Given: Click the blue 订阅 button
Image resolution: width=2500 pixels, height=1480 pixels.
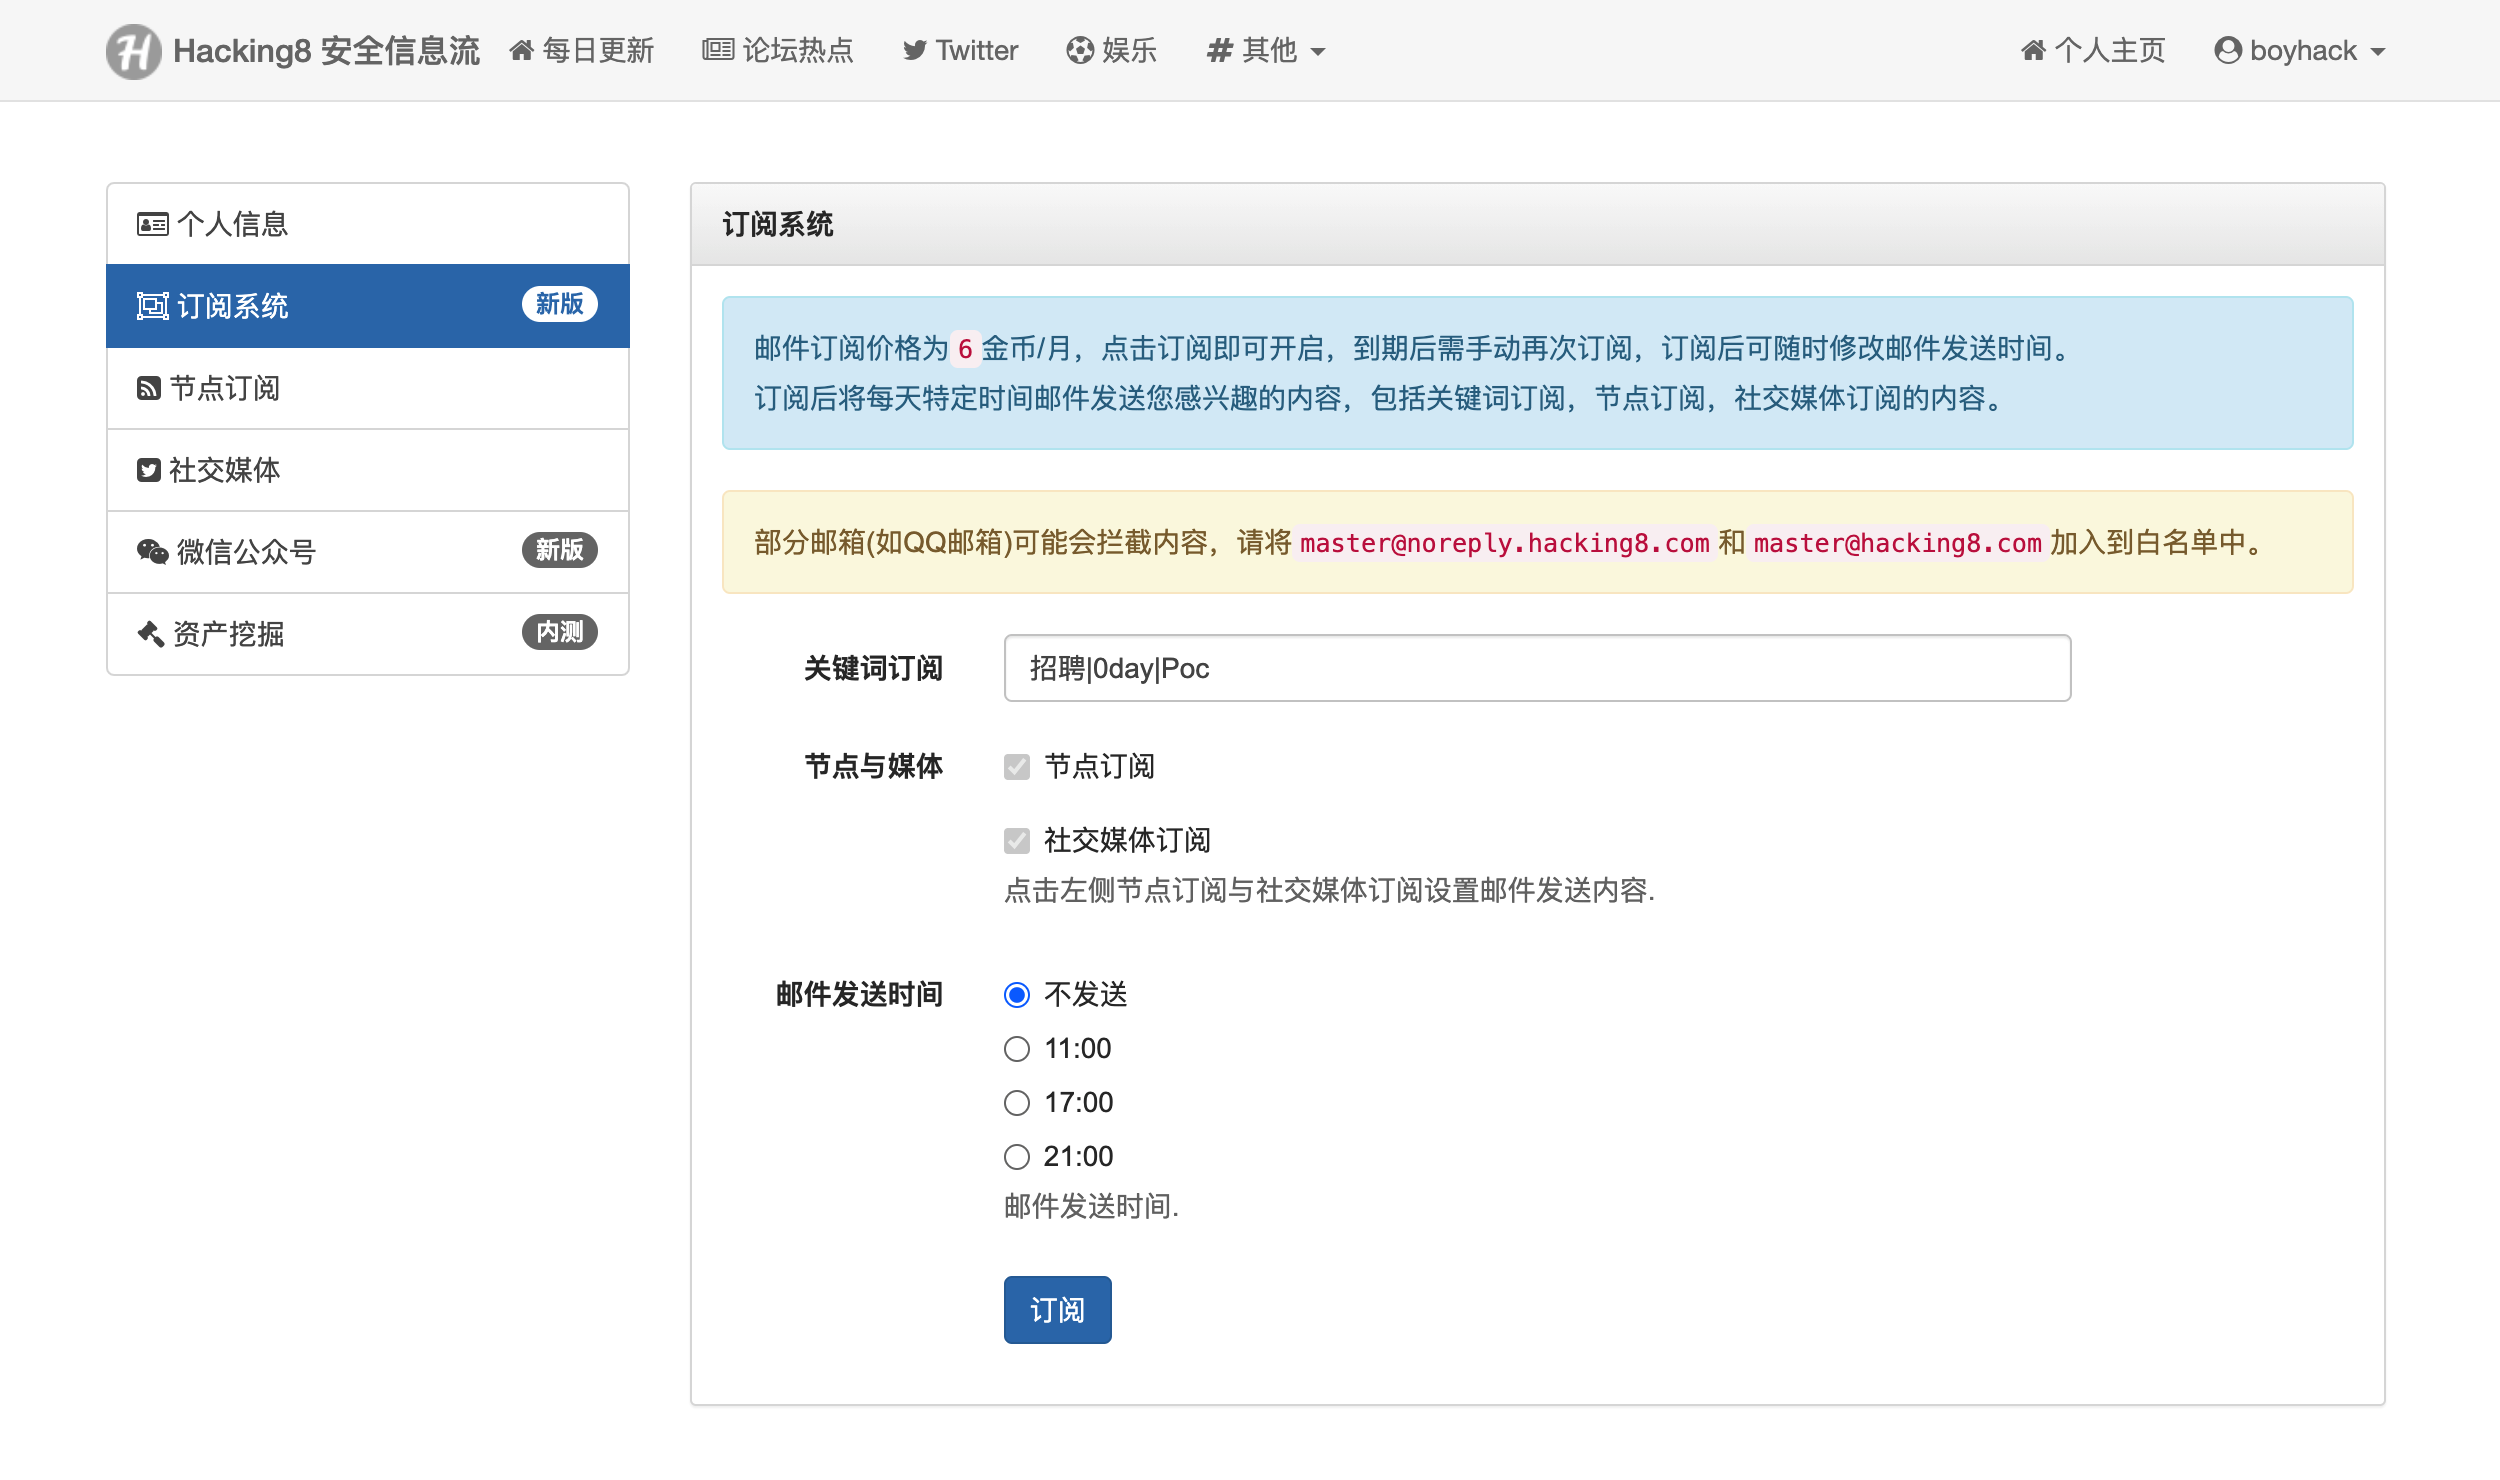Looking at the screenshot, I should (x=1057, y=1309).
